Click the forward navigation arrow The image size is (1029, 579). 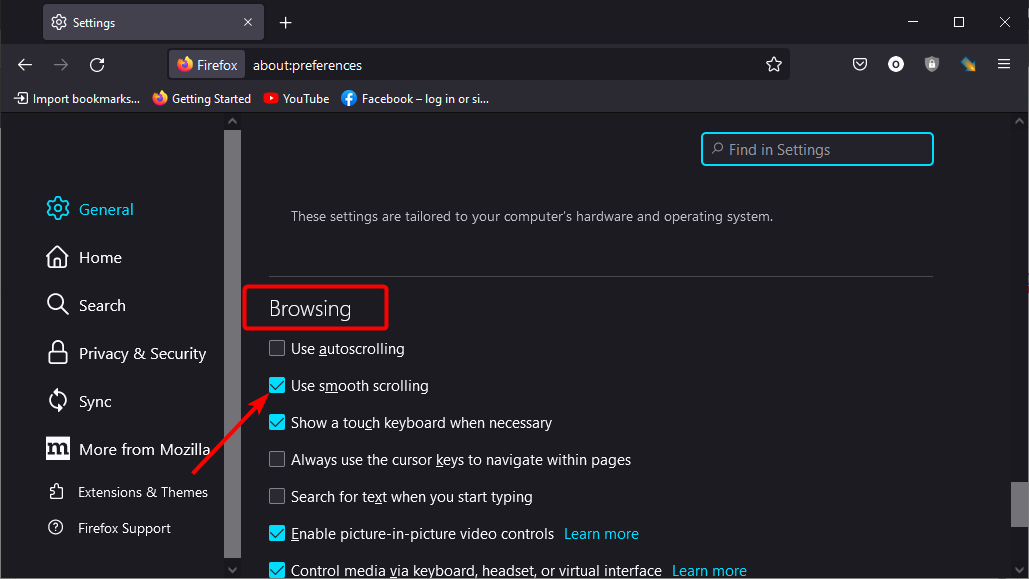click(x=61, y=64)
